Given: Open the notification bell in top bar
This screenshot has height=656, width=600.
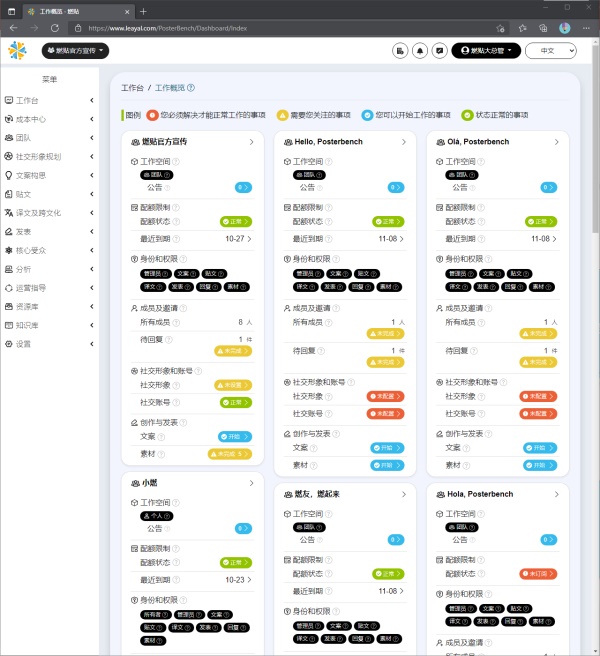Looking at the screenshot, I should [x=420, y=50].
